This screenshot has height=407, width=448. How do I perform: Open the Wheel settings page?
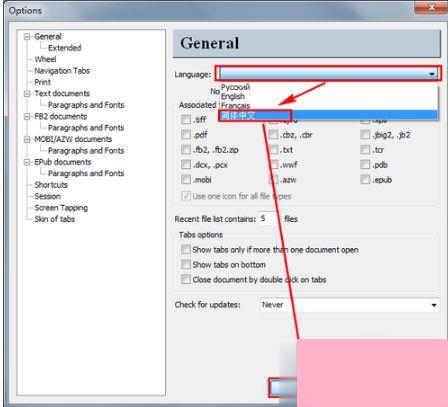[45, 59]
